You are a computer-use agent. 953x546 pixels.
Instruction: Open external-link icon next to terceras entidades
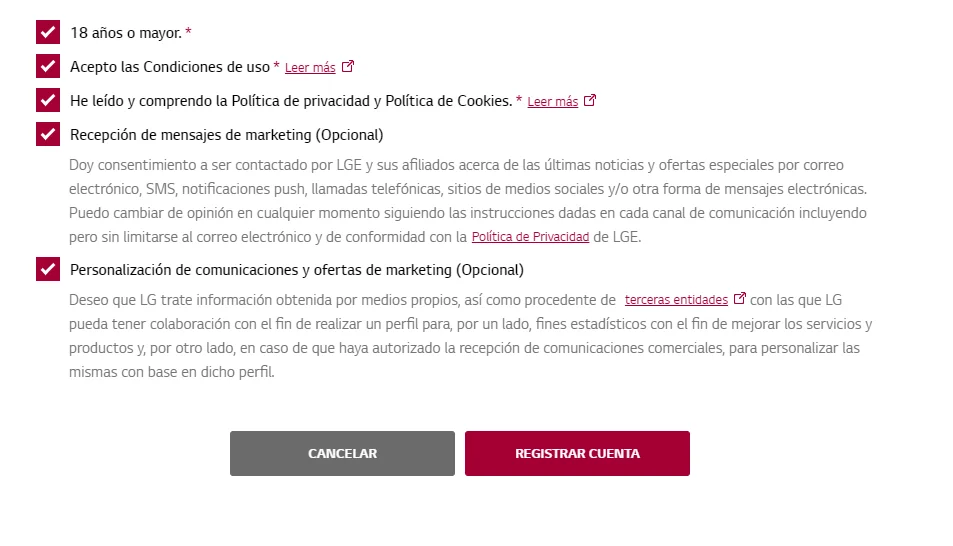point(740,298)
